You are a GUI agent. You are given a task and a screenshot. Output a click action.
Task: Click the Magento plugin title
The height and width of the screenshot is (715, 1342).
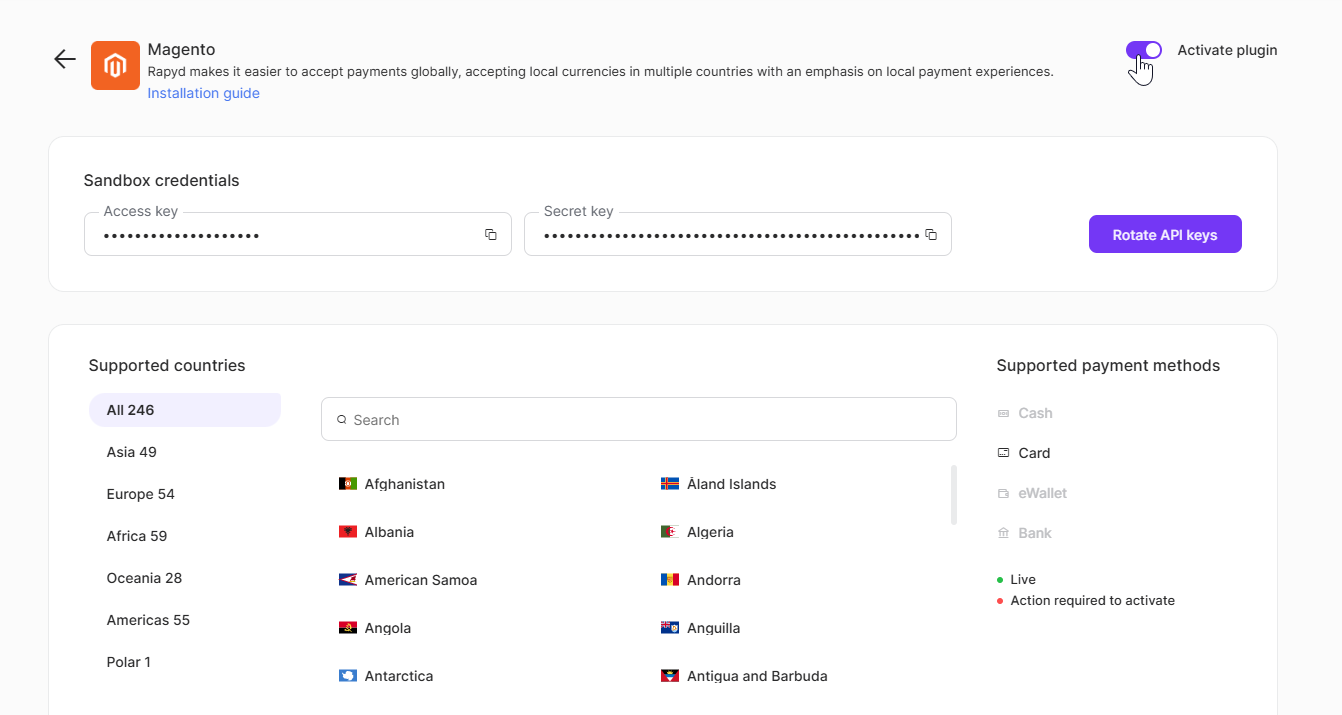181,49
